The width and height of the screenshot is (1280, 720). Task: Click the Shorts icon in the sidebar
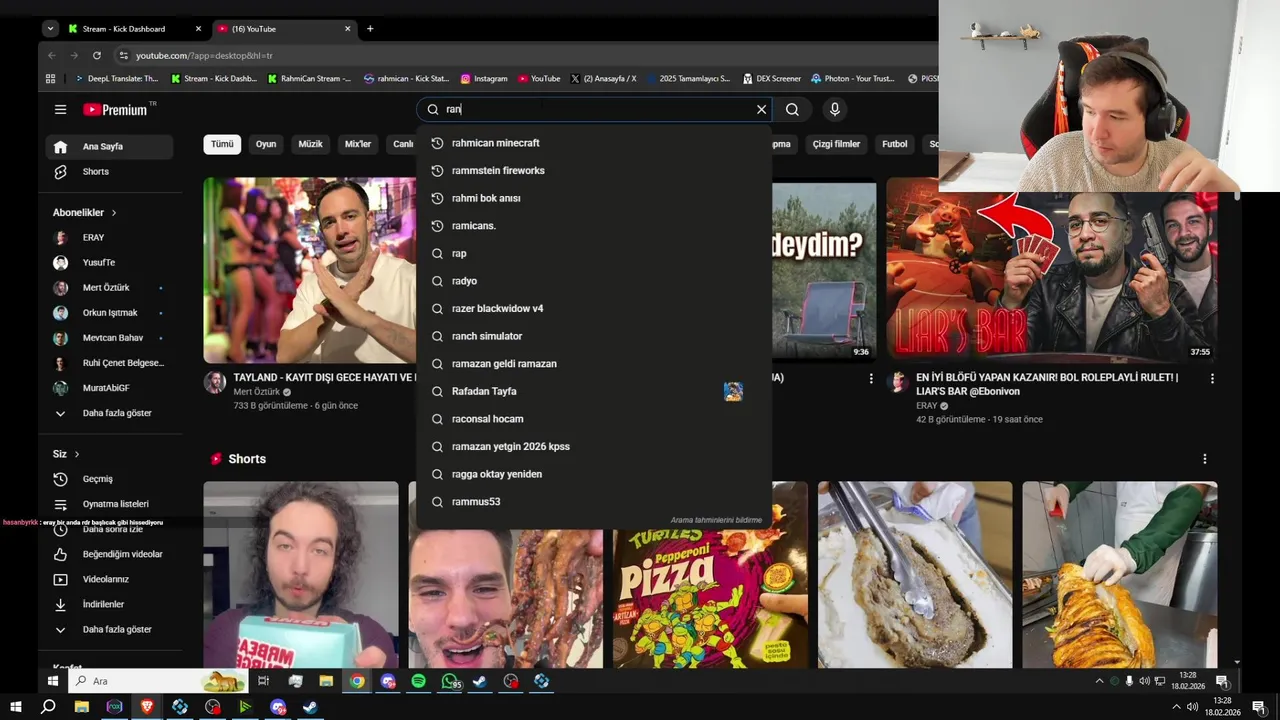coord(61,172)
